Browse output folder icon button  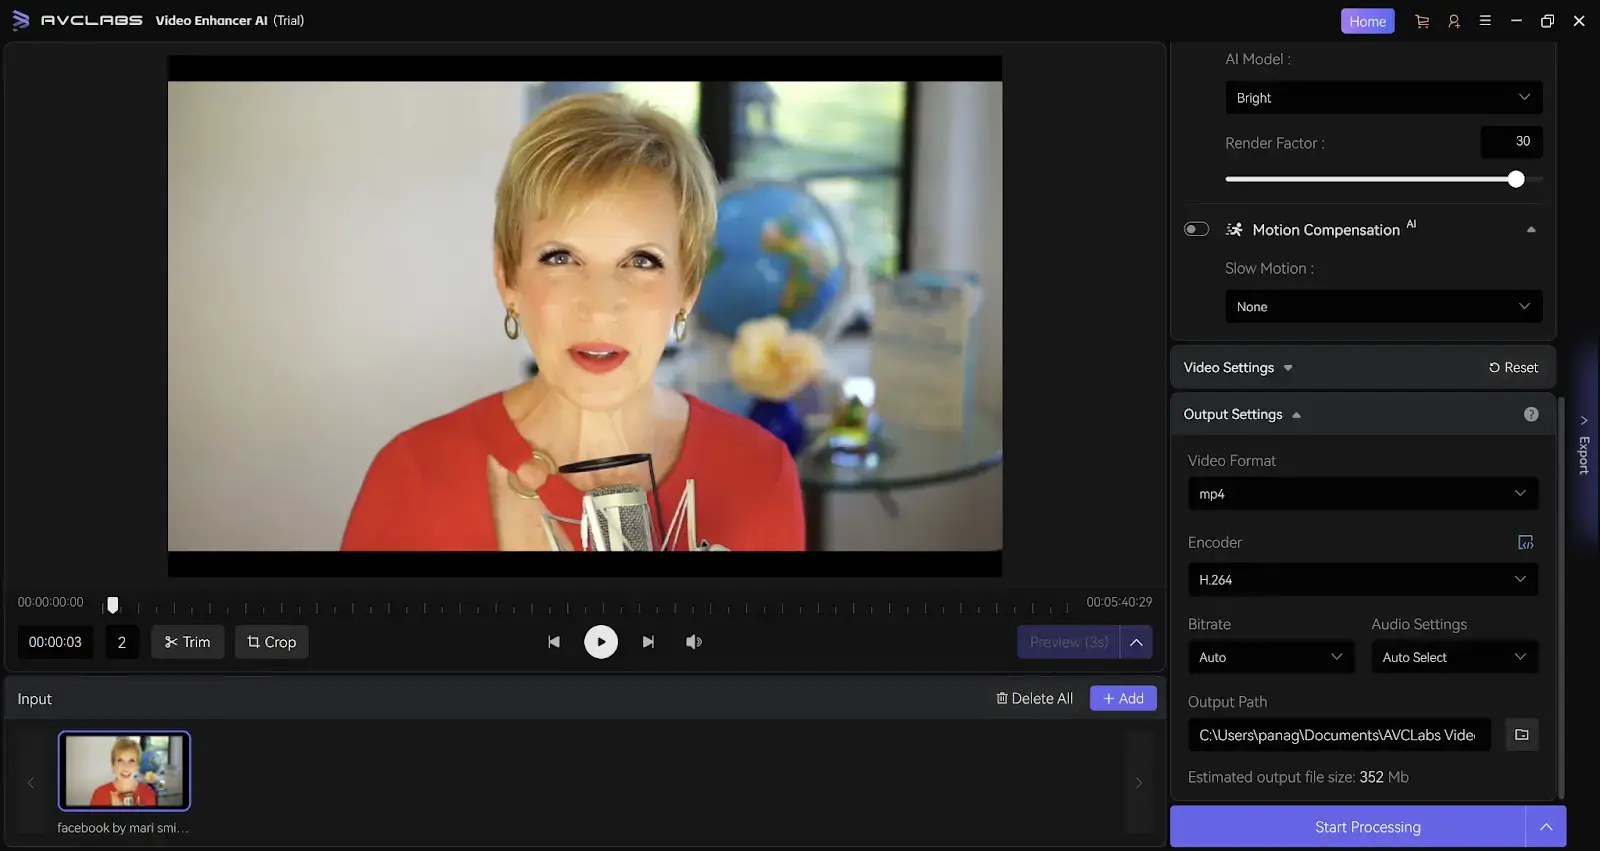pyautogui.click(x=1521, y=735)
